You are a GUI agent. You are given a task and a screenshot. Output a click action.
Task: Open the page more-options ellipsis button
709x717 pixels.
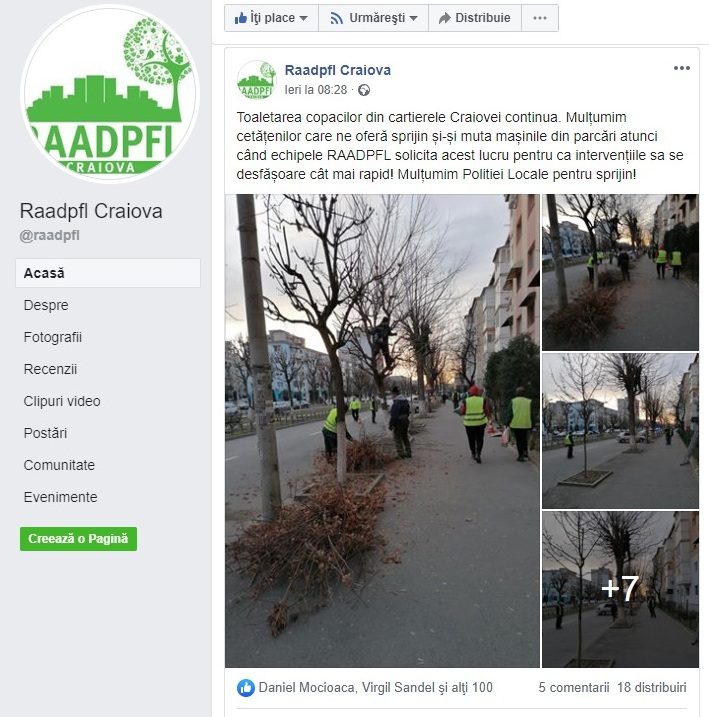coord(540,18)
